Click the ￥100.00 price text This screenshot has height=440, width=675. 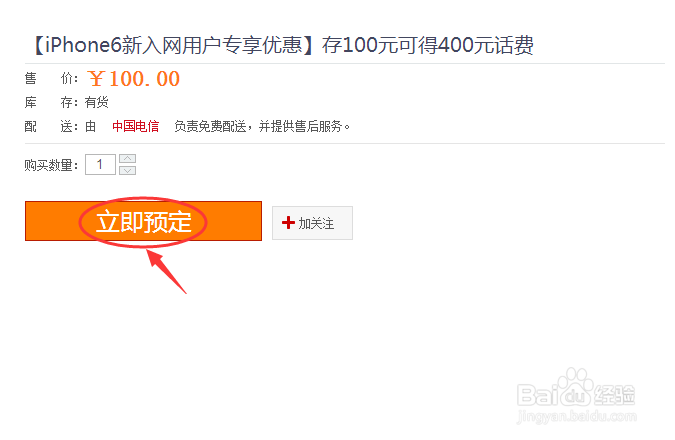(x=134, y=79)
